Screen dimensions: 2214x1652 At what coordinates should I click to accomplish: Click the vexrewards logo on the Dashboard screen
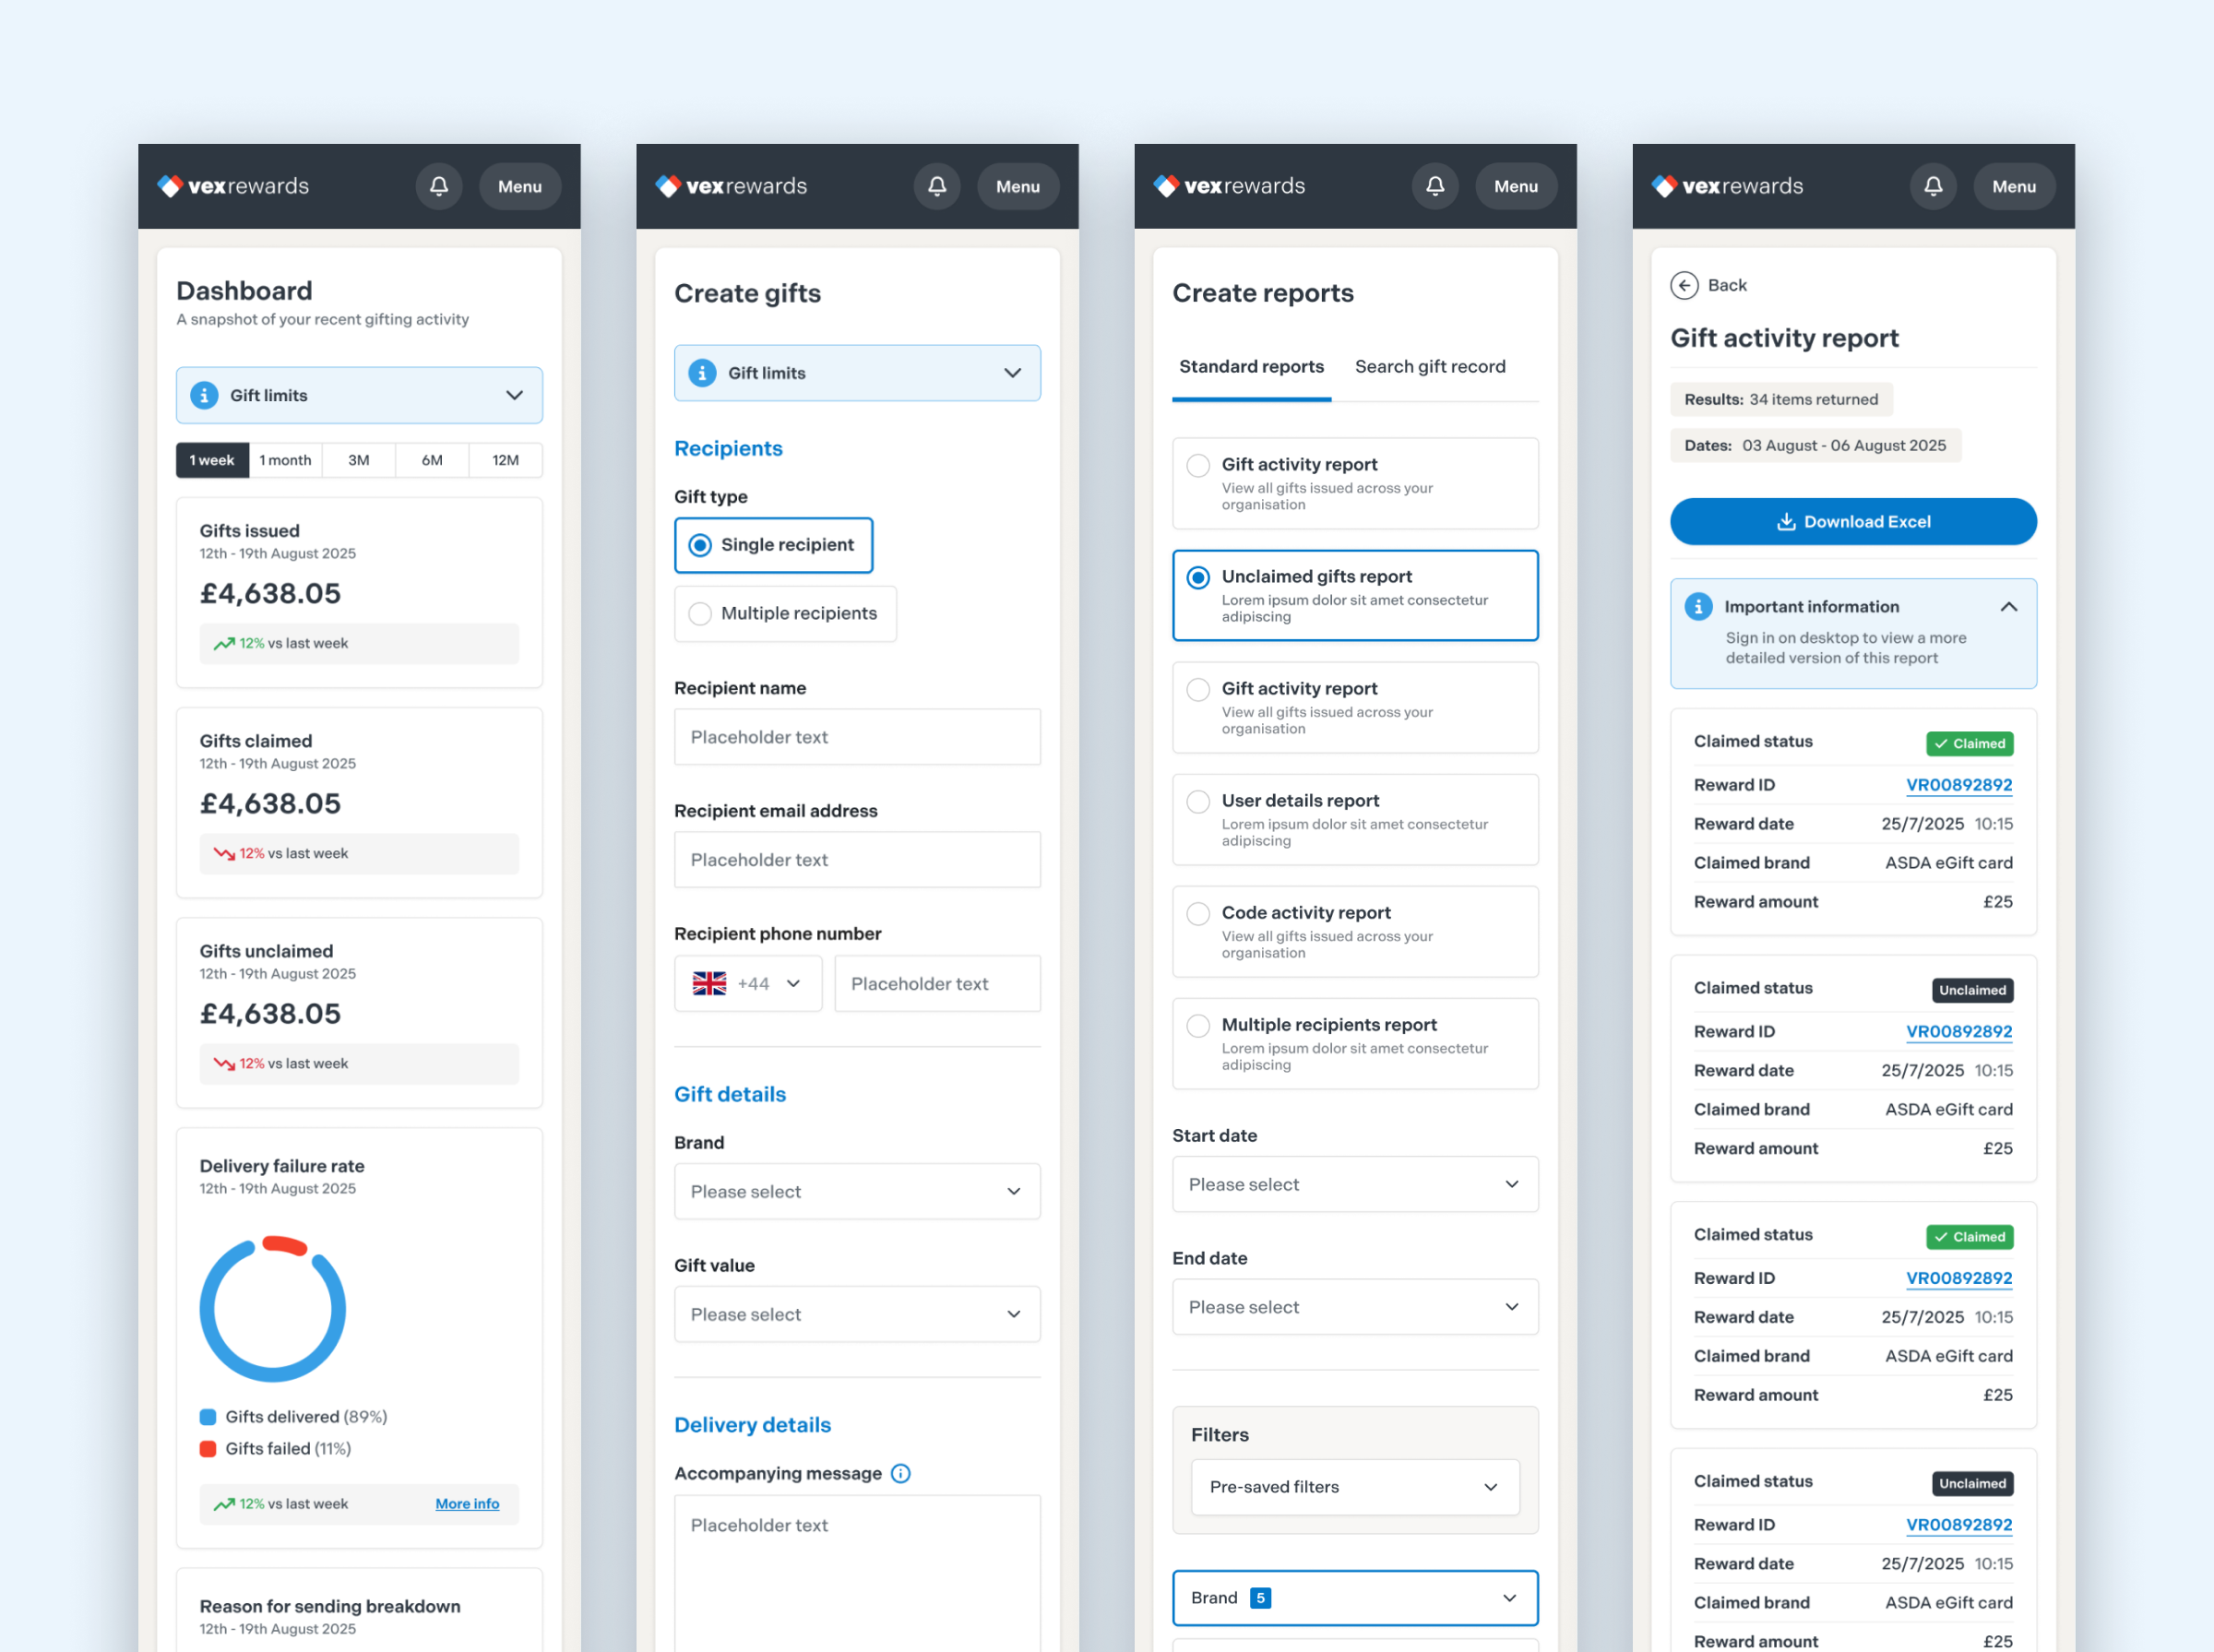[233, 186]
